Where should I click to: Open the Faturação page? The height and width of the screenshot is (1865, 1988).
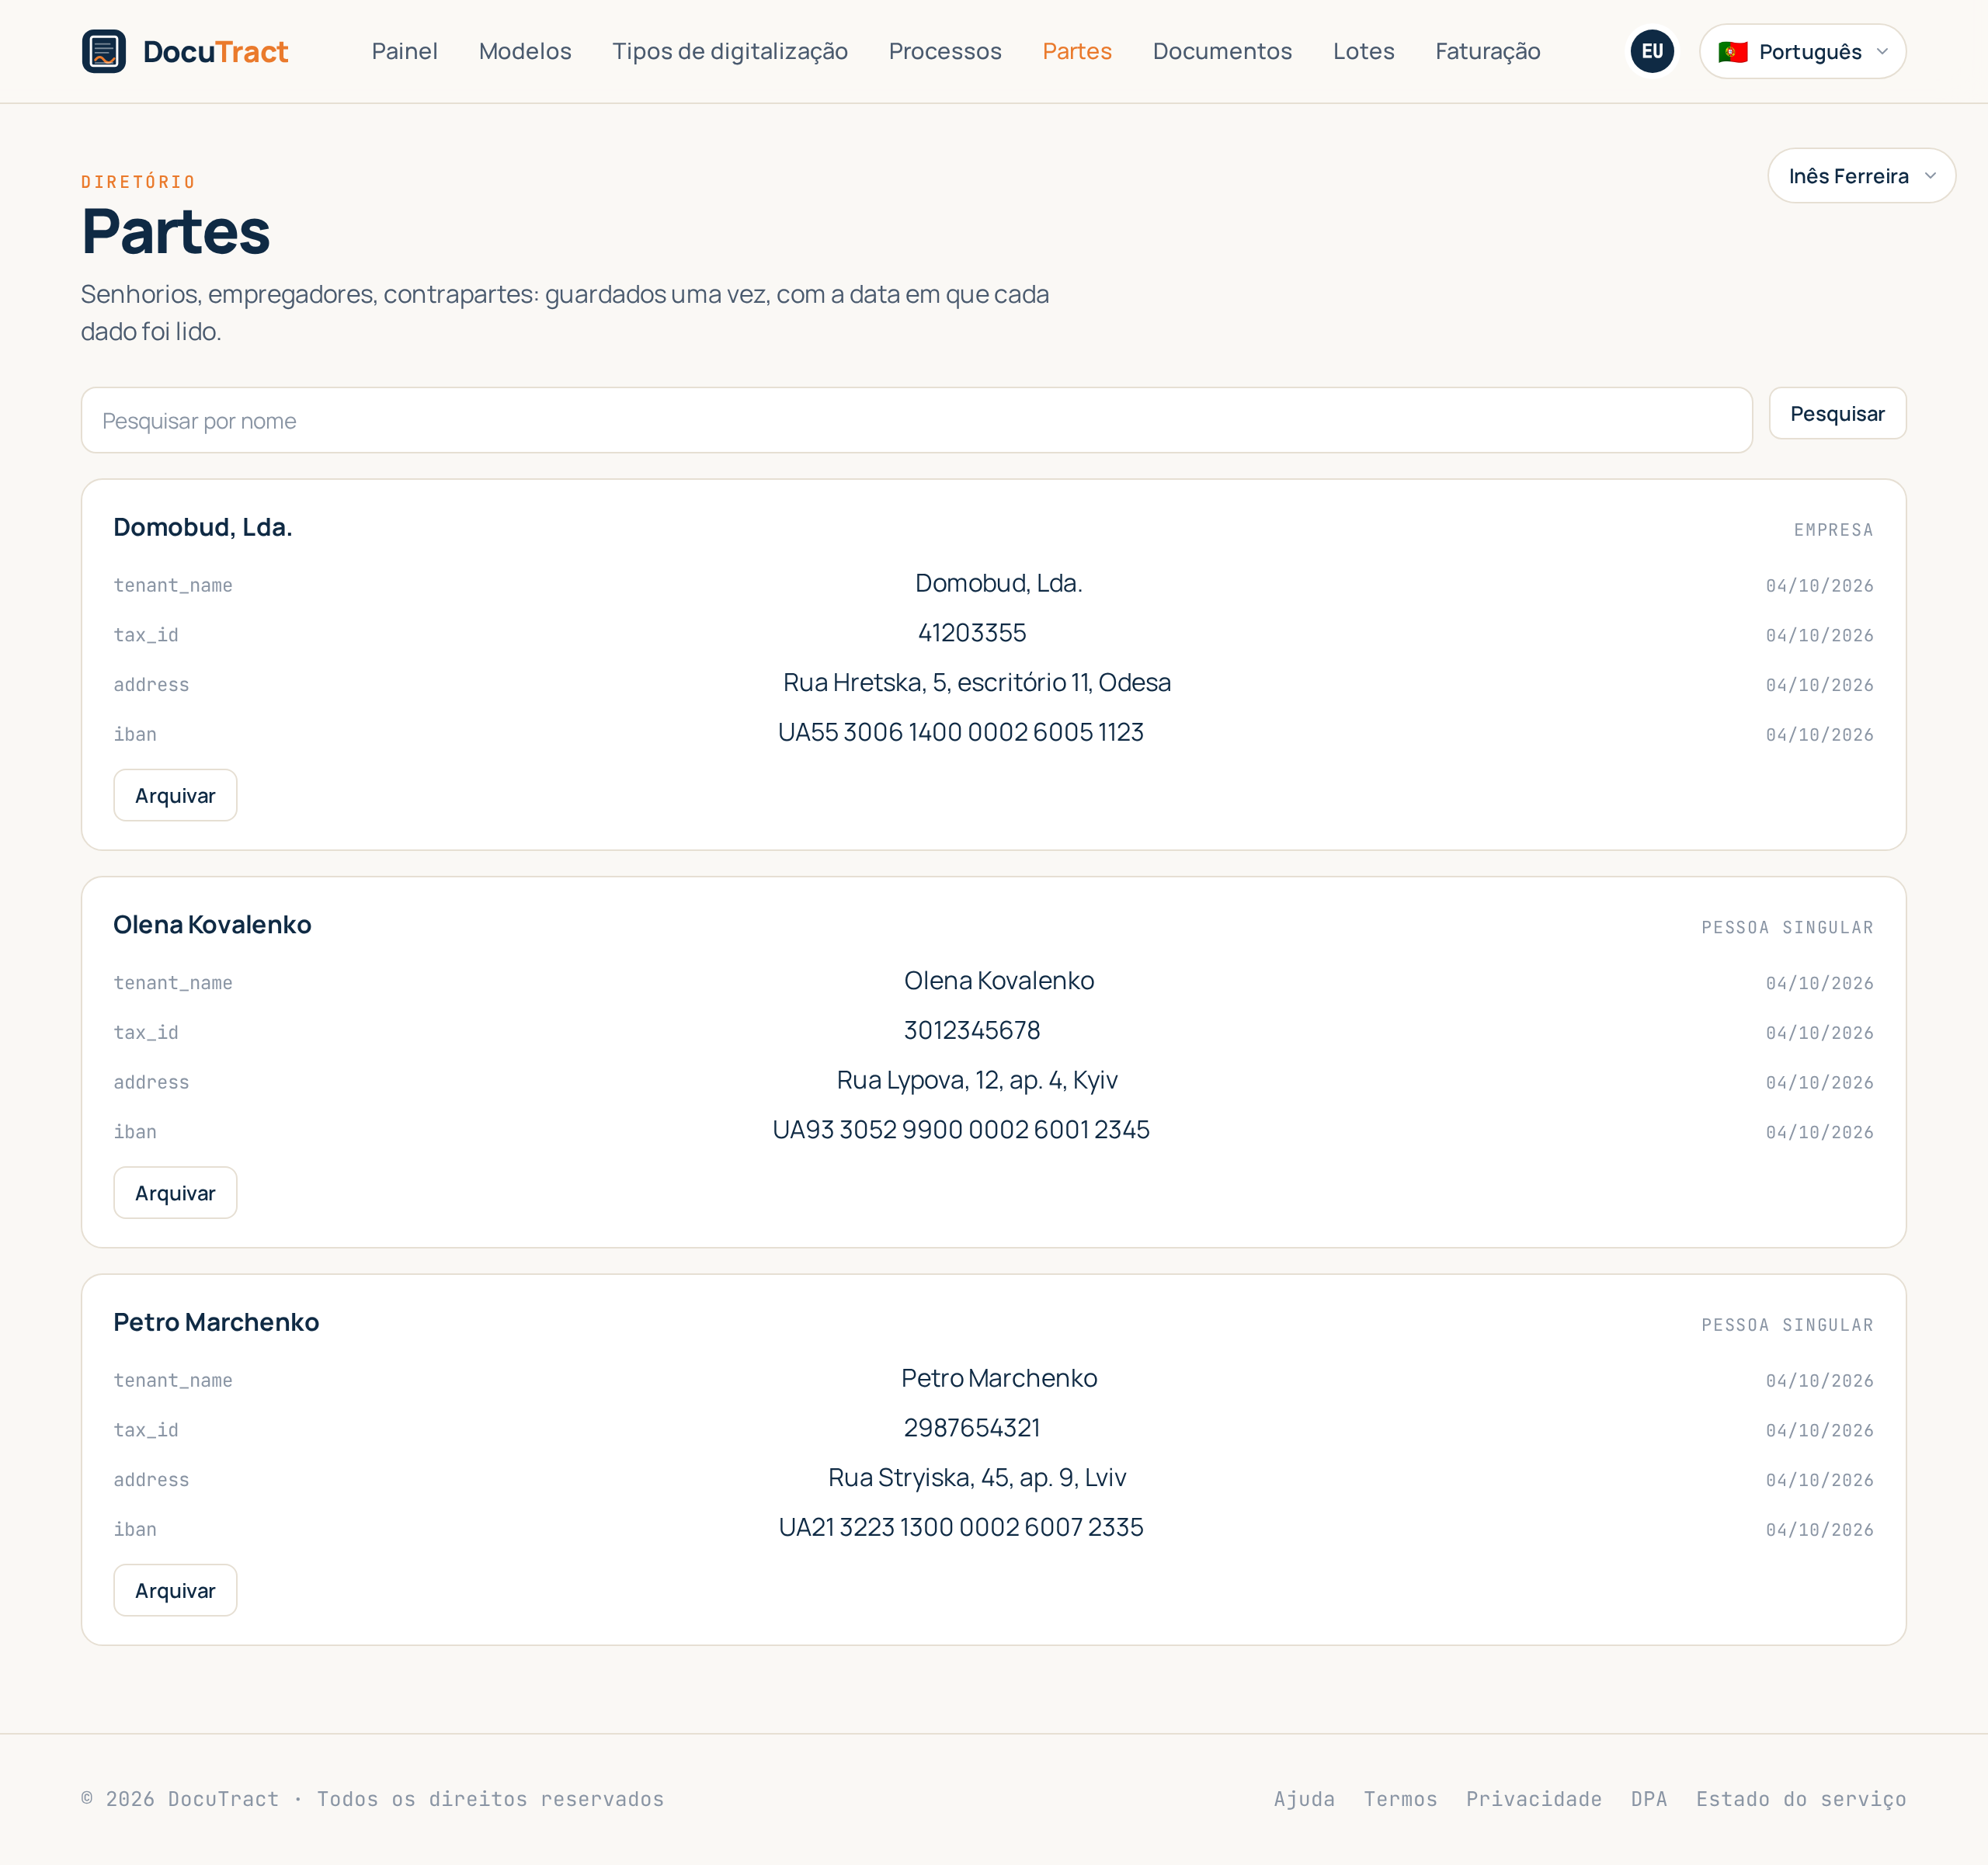[1487, 51]
